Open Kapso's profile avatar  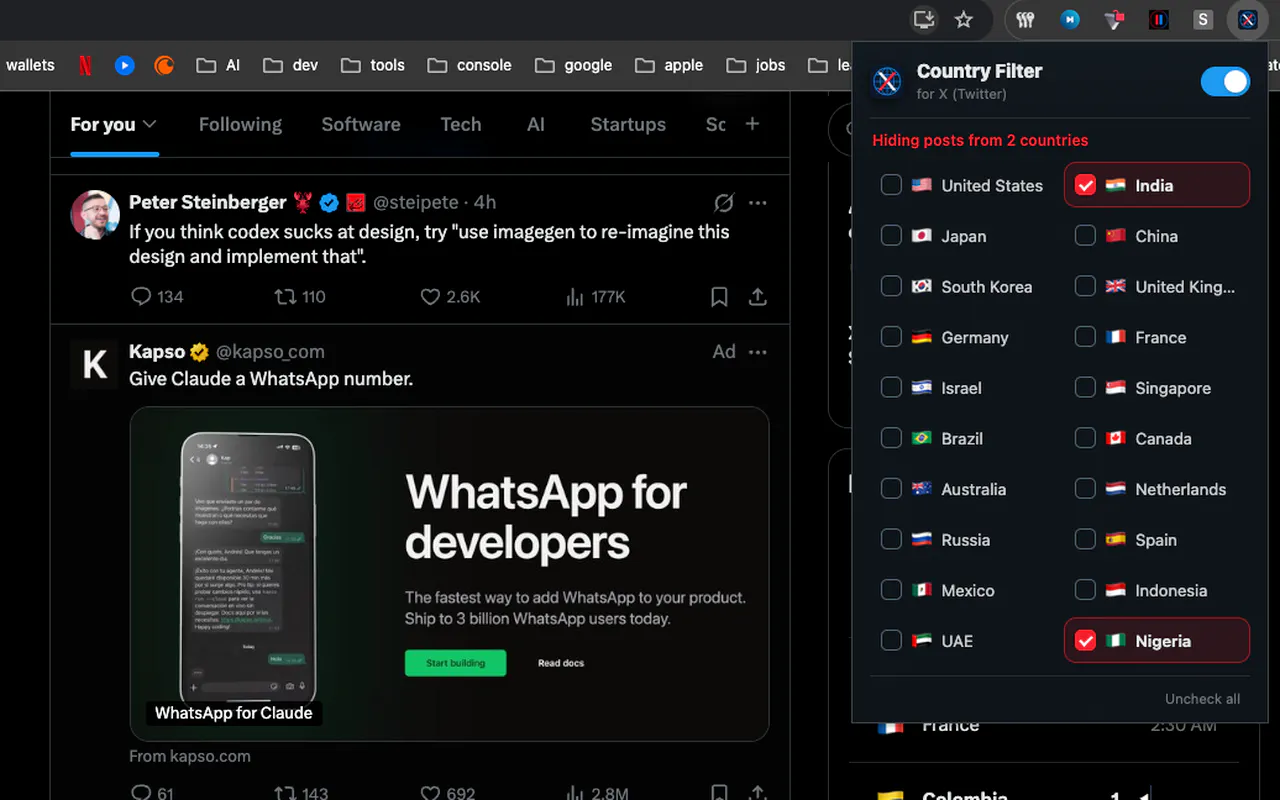click(x=95, y=364)
